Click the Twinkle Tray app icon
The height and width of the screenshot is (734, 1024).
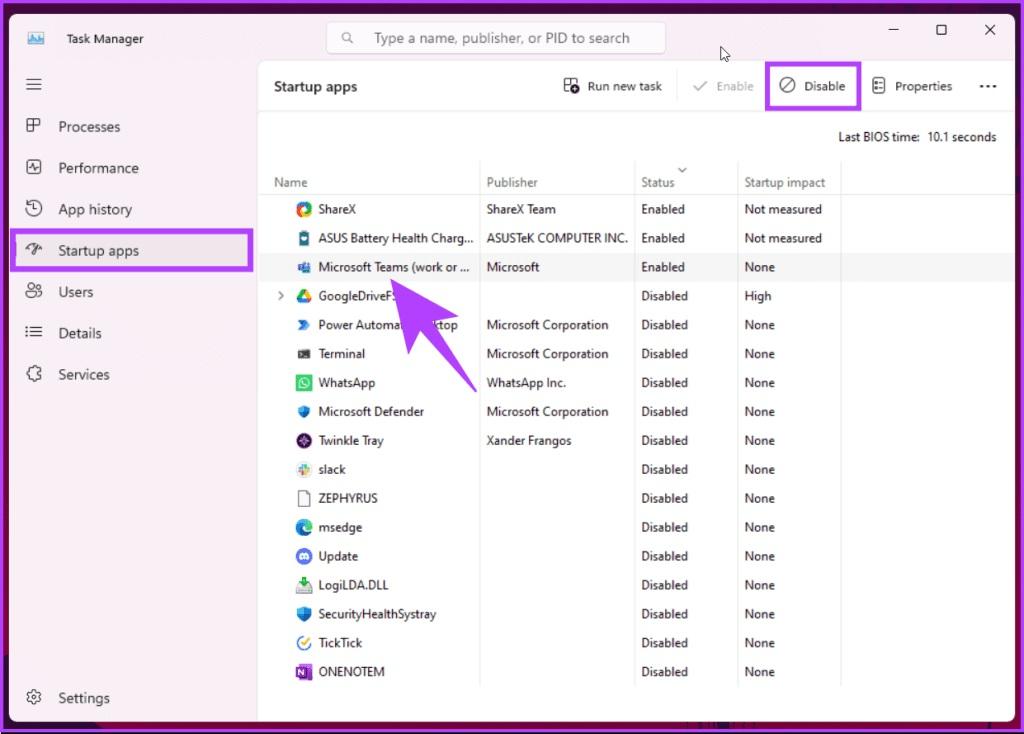304,441
